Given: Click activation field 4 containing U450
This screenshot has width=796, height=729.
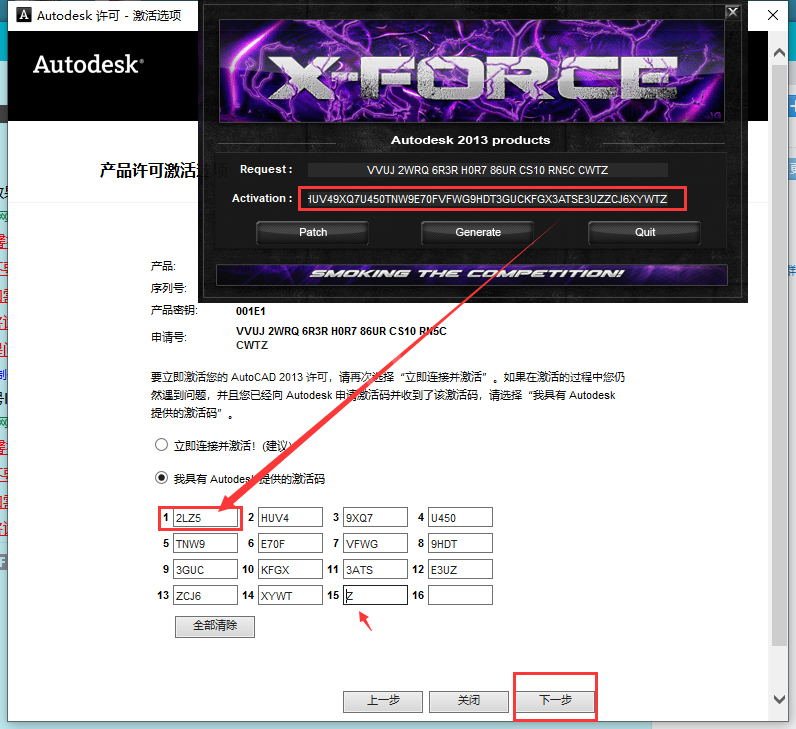Looking at the screenshot, I should pos(460,517).
